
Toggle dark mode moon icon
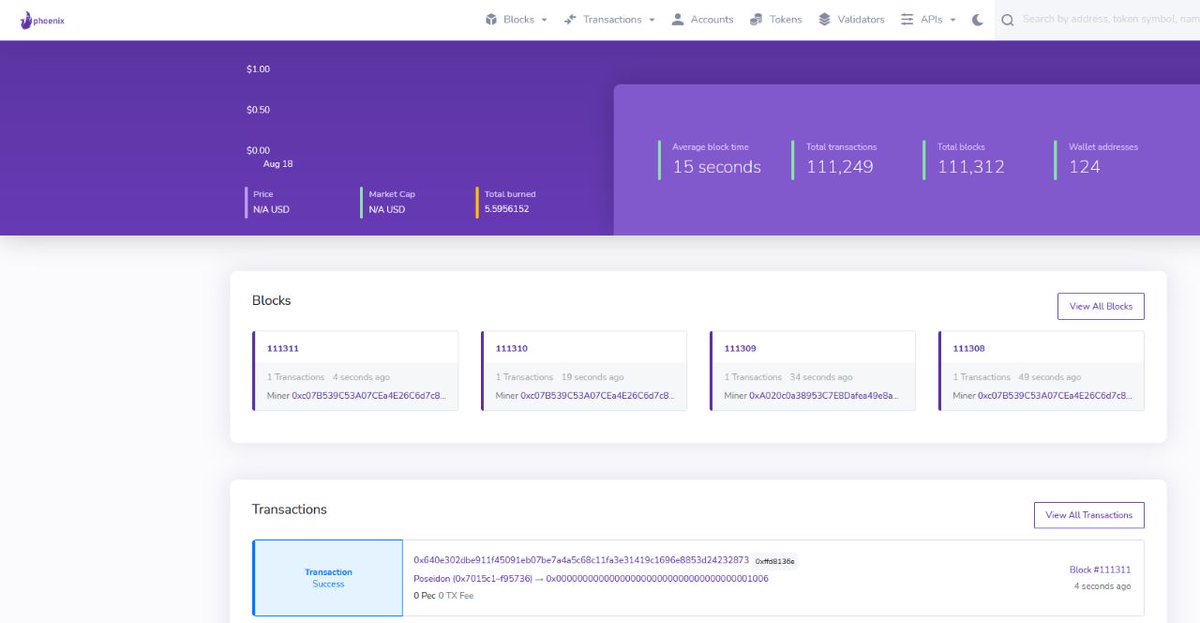tap(978, 19)
